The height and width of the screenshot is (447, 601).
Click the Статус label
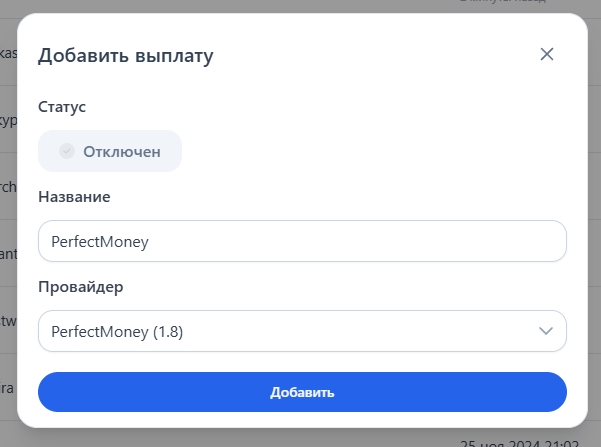click(x=62, y=106)
